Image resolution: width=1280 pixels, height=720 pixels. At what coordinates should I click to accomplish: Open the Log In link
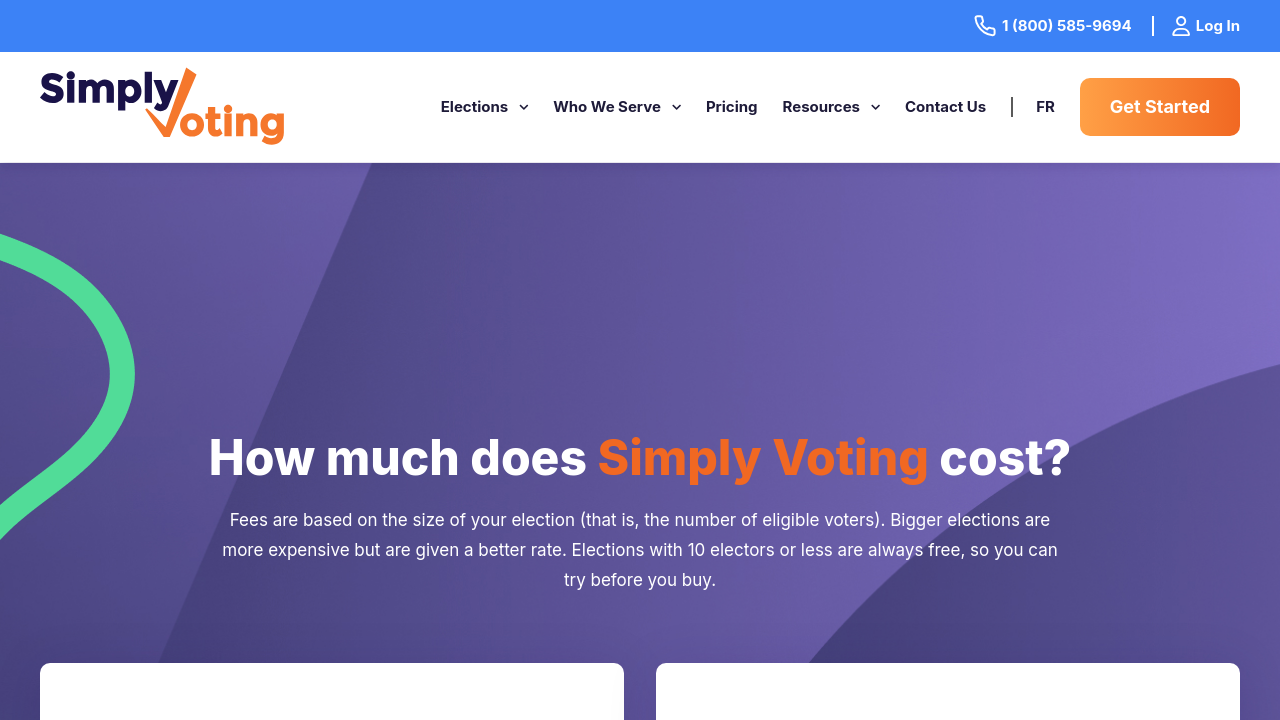tap(1217, 26)
